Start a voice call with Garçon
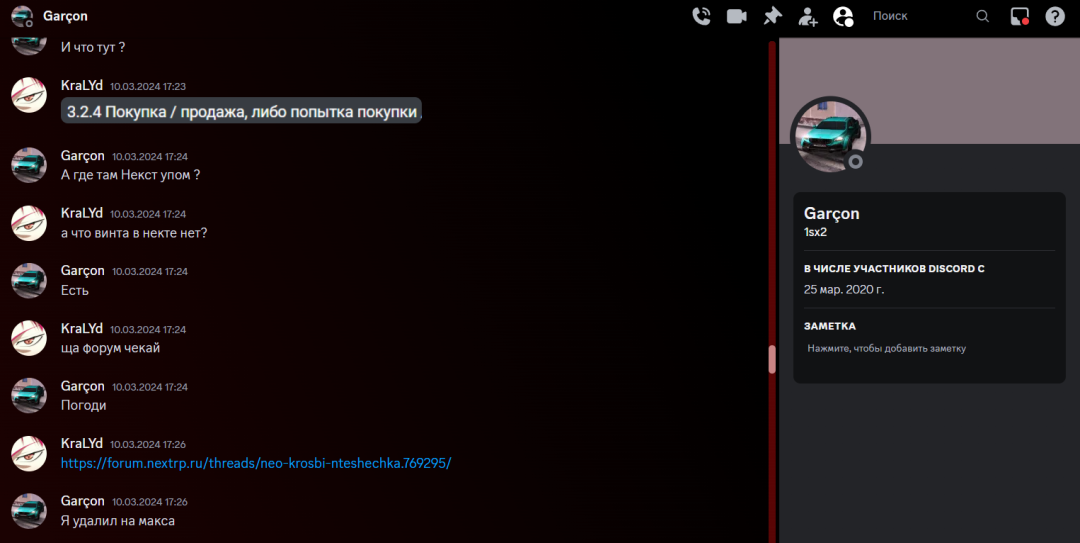Viewport: 1080px width, 543px height. pyautogui.click(x=701, y=16)
